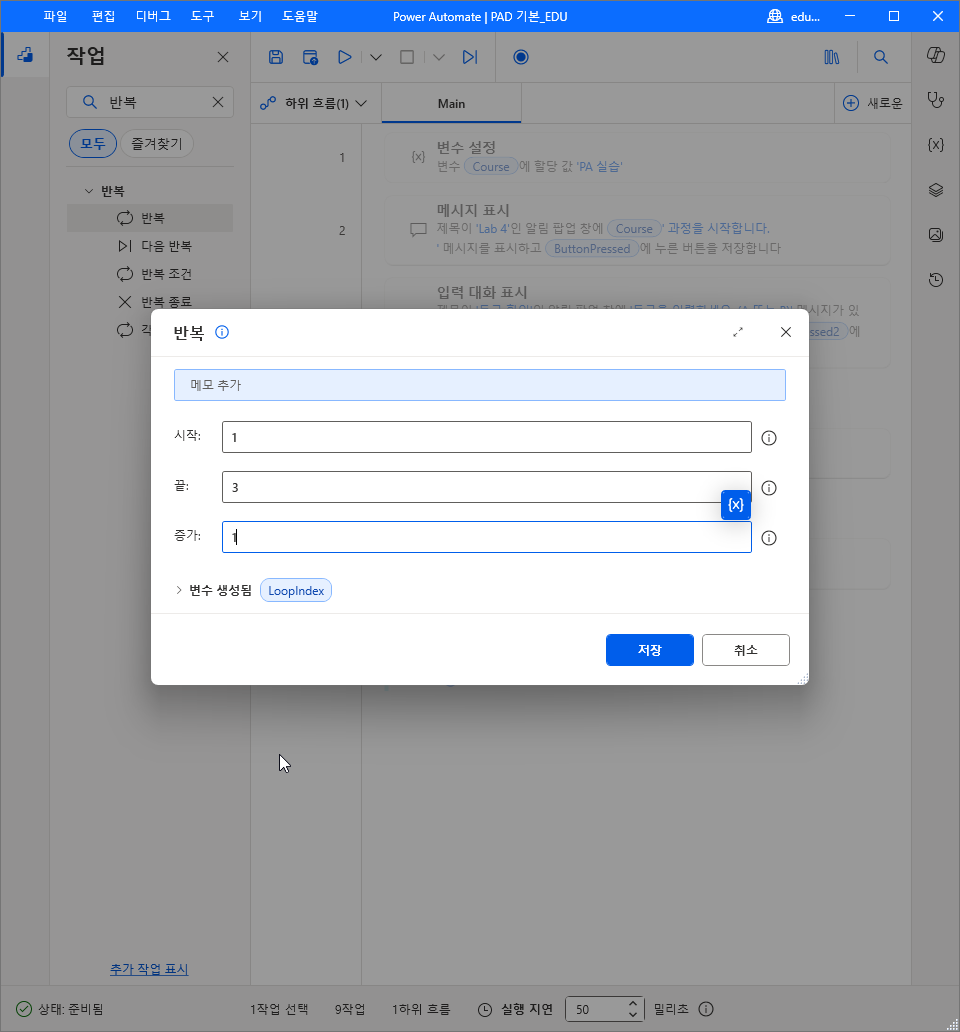The width and height of the screenshot is (960, 1032).
Task: Open the Copilot side panel icon
Action: click(936, 55)
